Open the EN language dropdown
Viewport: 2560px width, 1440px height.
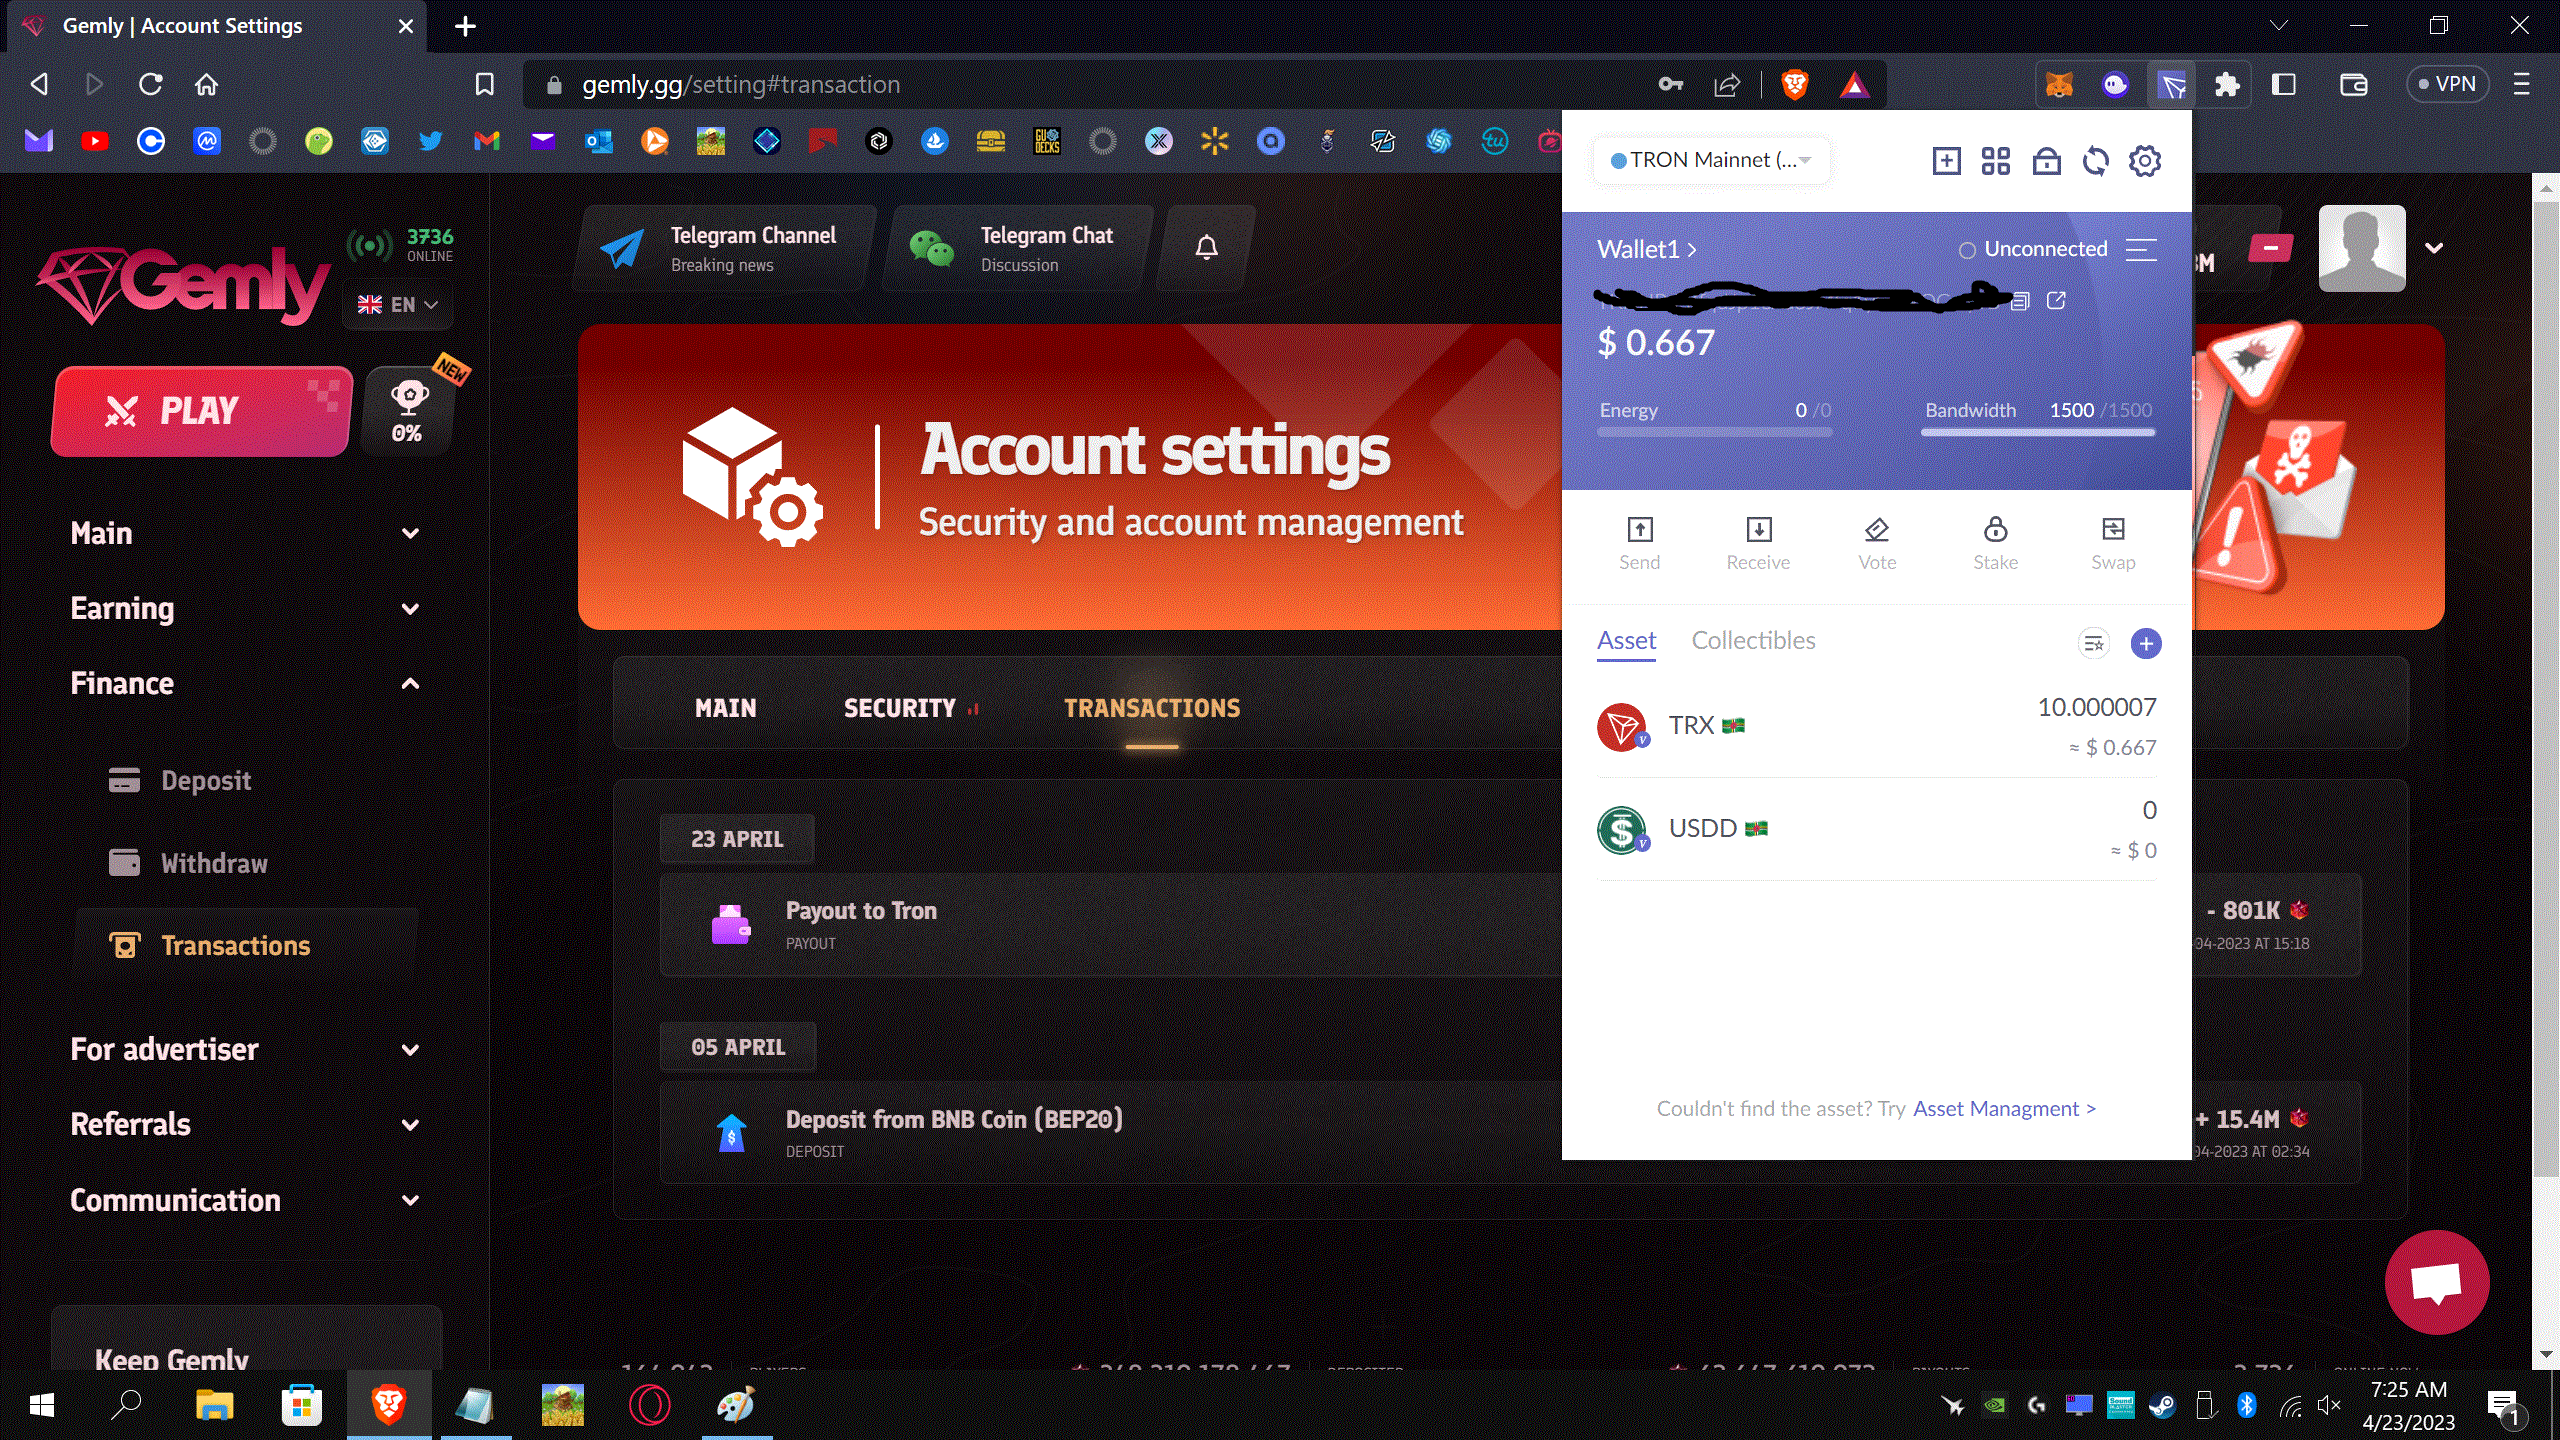(x=398, y=304)
